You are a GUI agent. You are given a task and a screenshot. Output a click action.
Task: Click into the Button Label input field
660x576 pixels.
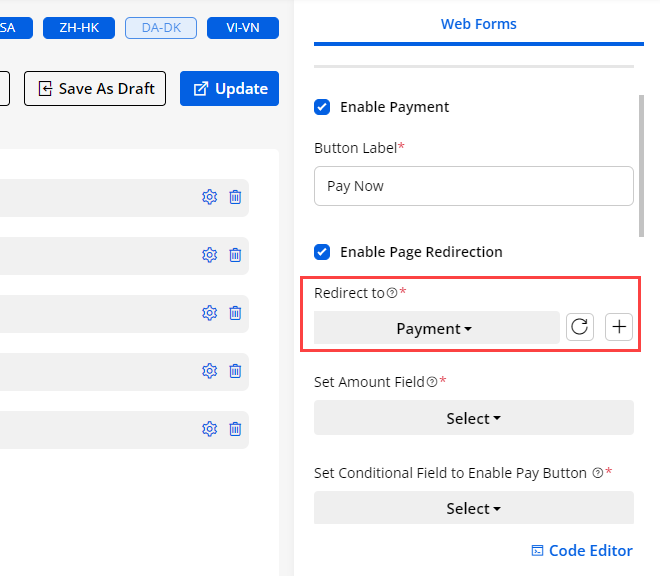pos(473,186)
